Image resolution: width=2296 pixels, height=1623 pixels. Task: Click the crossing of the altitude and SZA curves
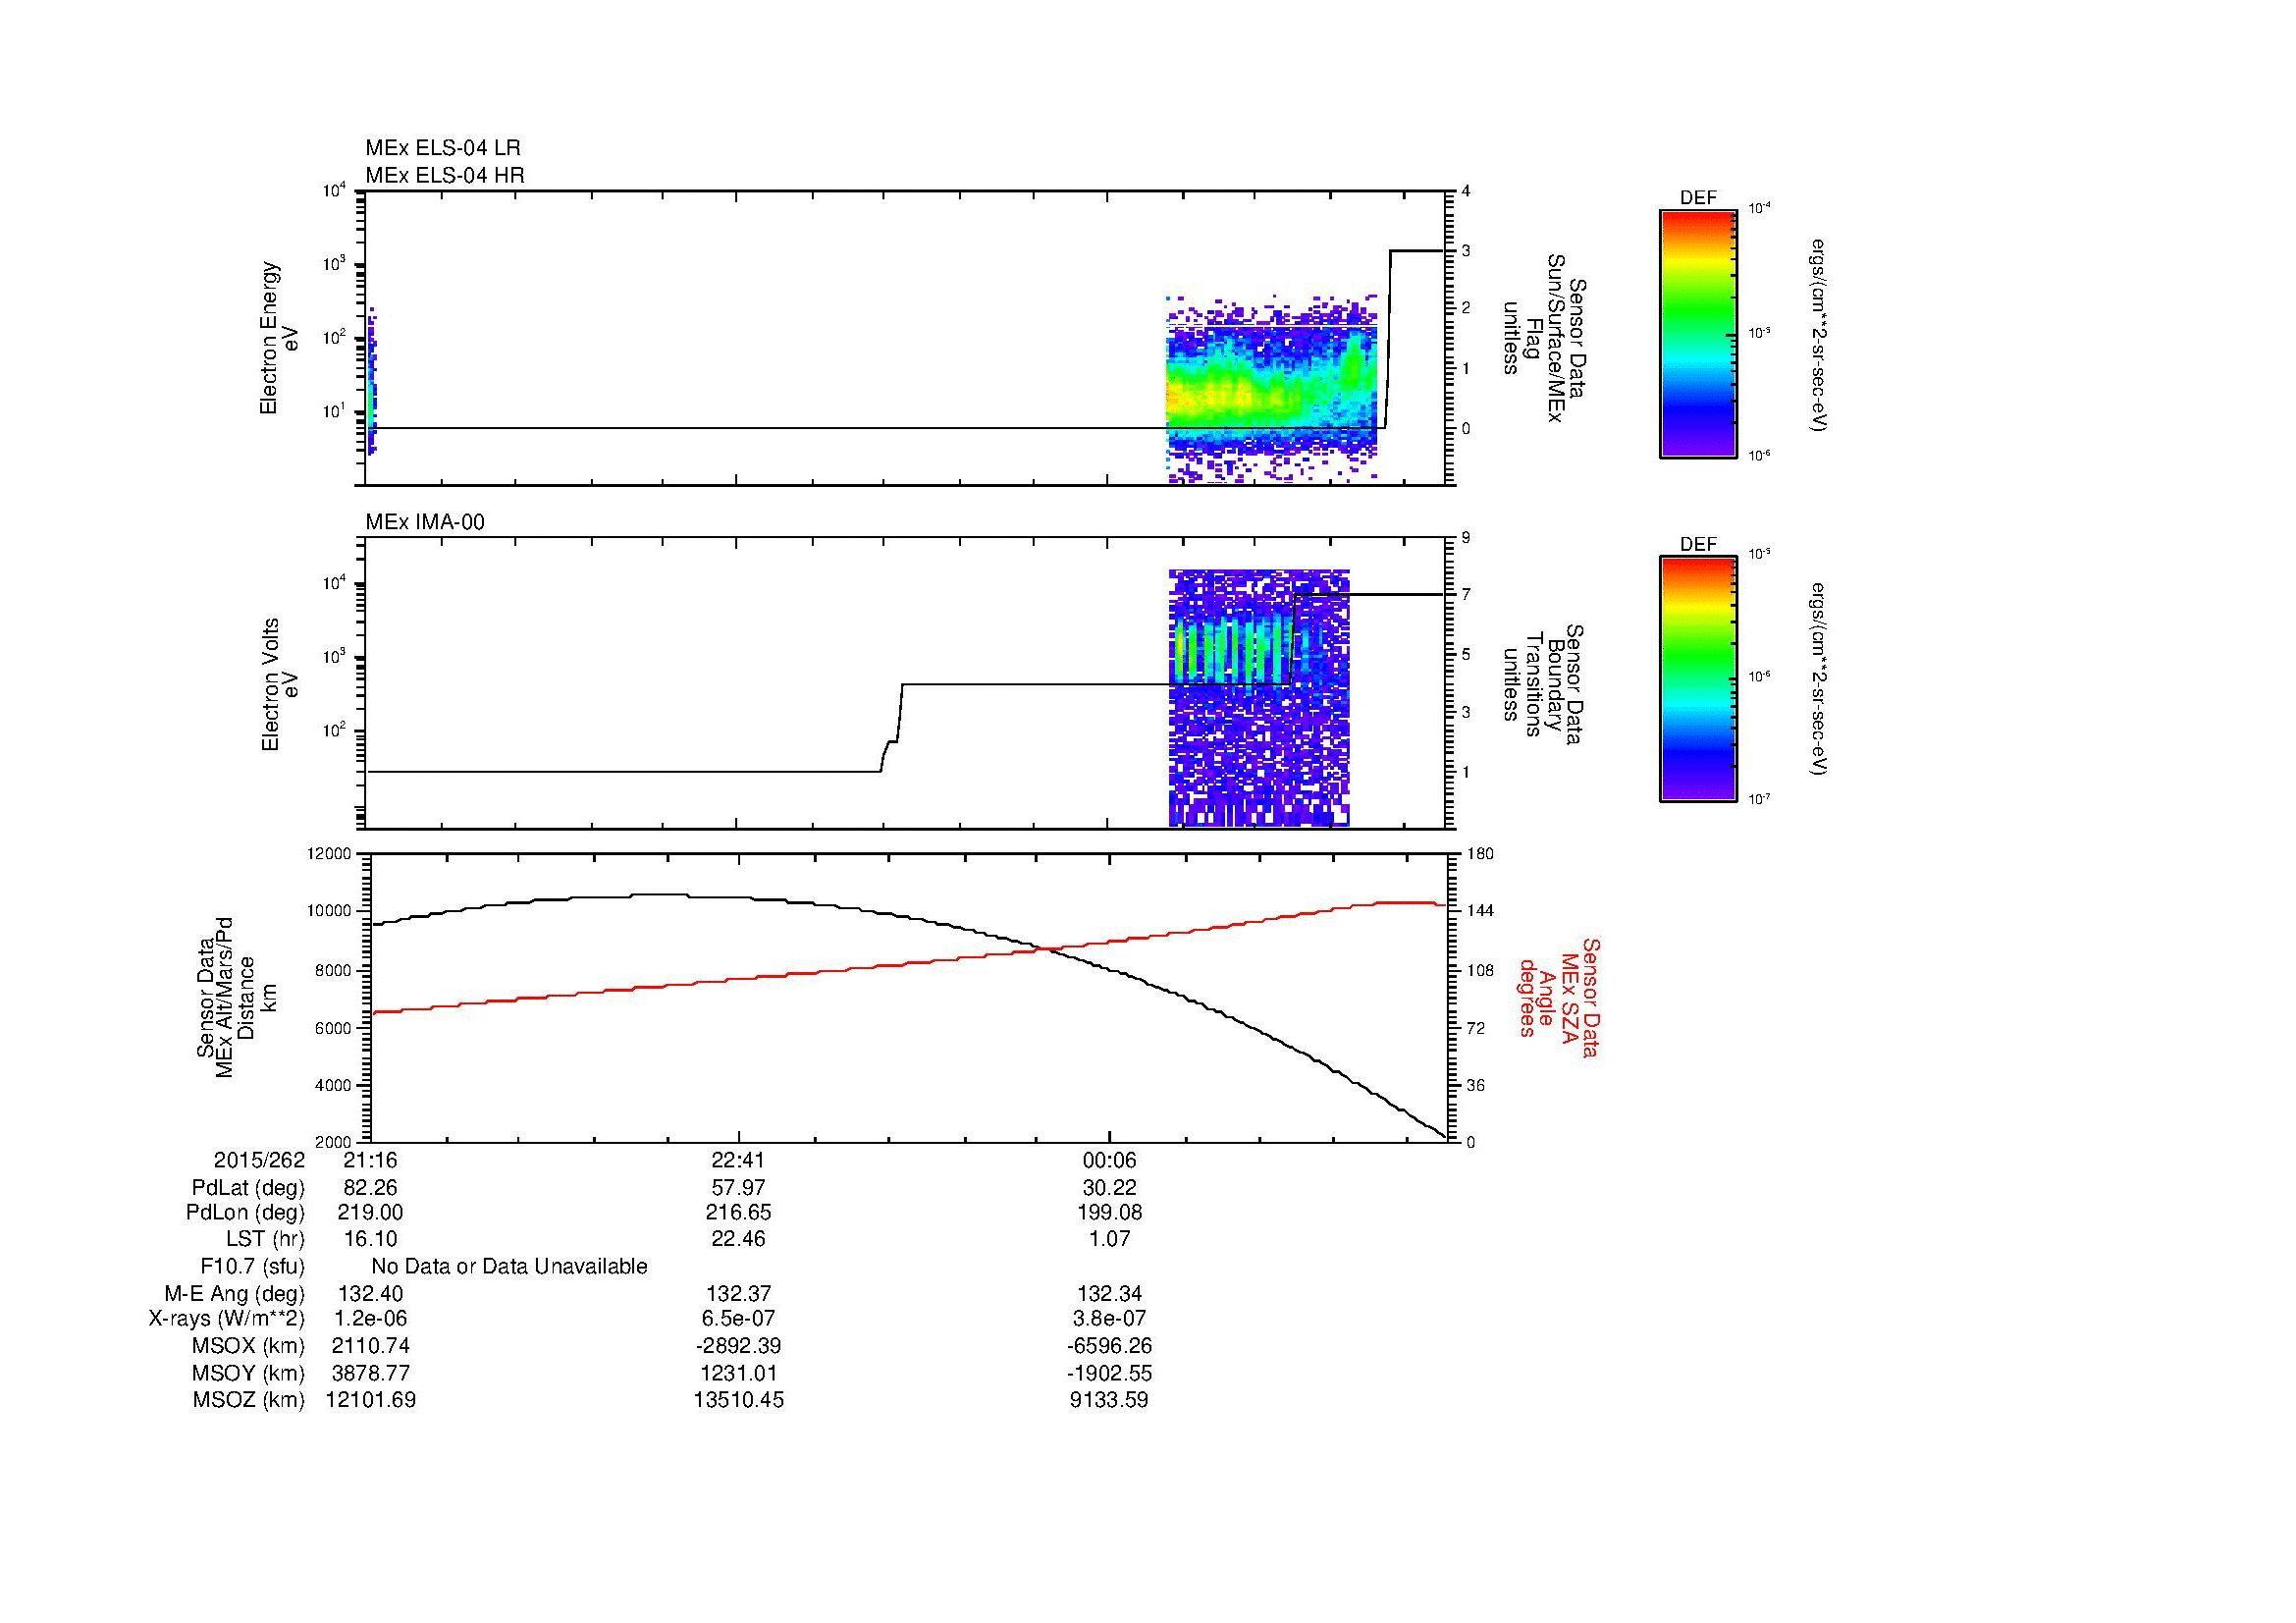[1046, 948]
